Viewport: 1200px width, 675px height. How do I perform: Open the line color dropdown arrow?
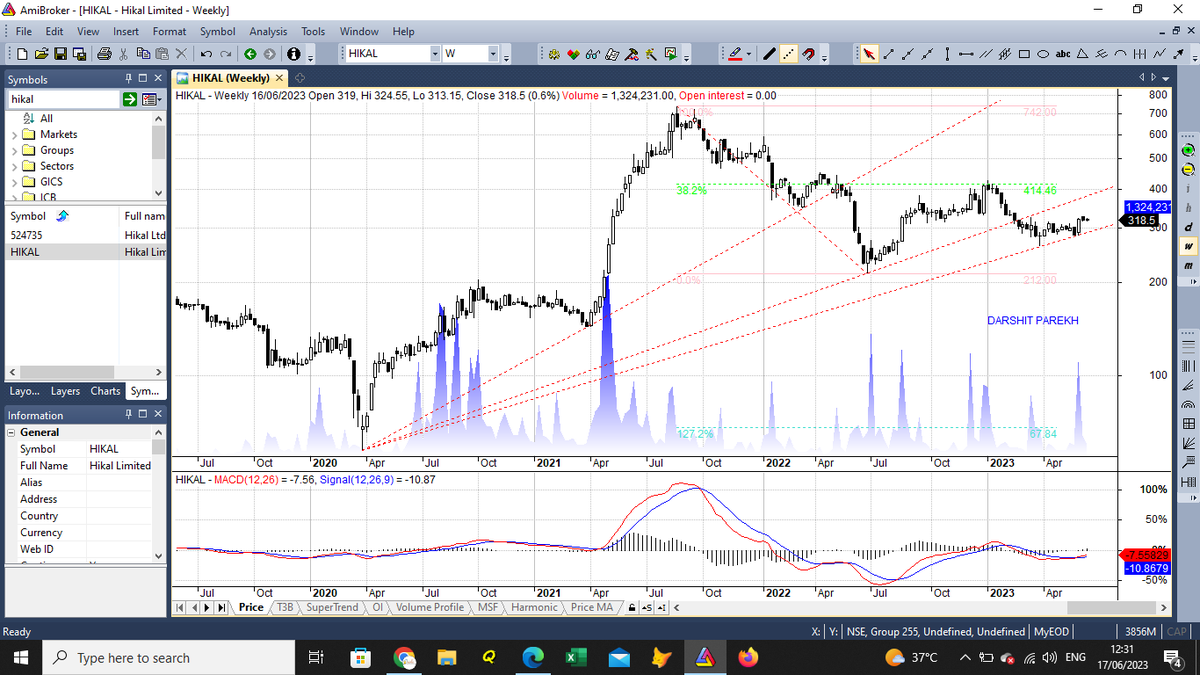749,54
